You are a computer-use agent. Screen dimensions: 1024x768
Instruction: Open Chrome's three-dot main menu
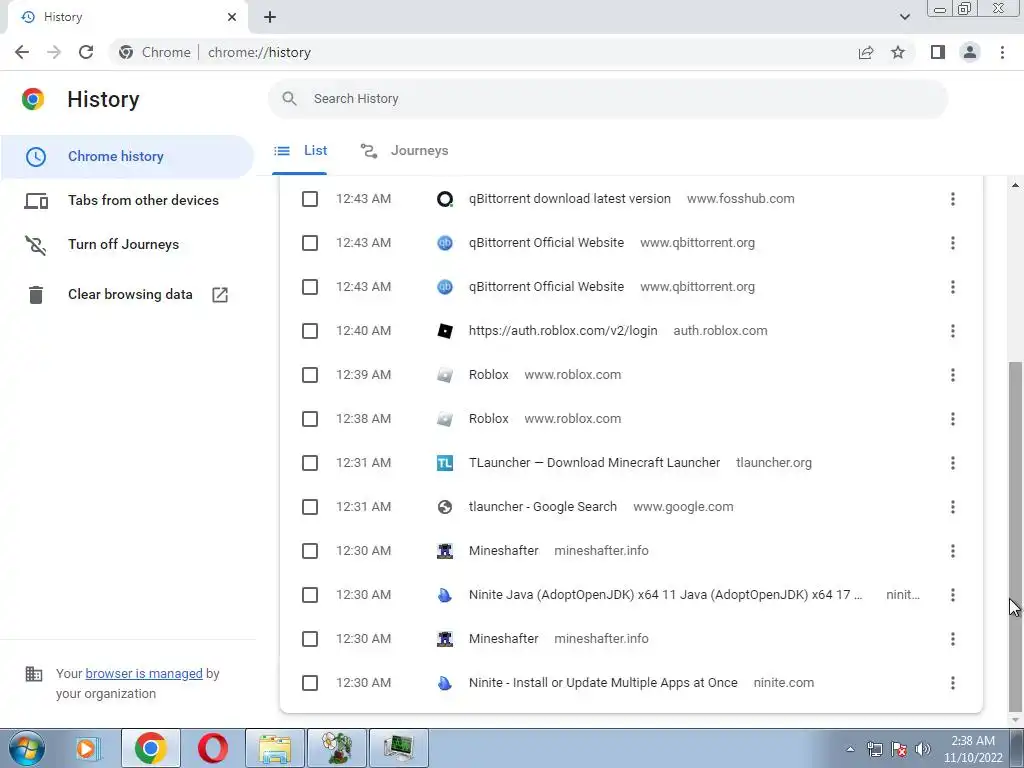click(x=1002, y=52)
